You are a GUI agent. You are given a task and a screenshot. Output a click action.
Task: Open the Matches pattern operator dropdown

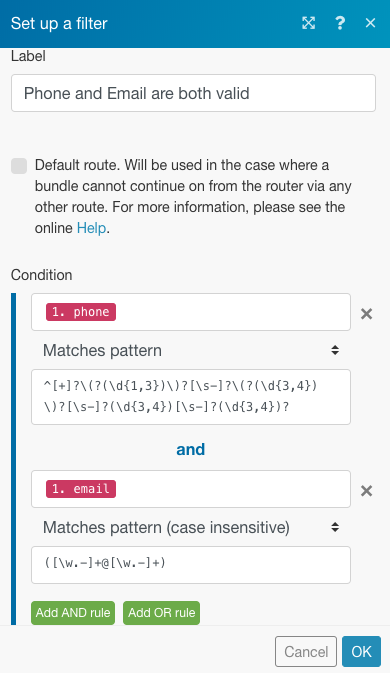[x=191, y=350]
